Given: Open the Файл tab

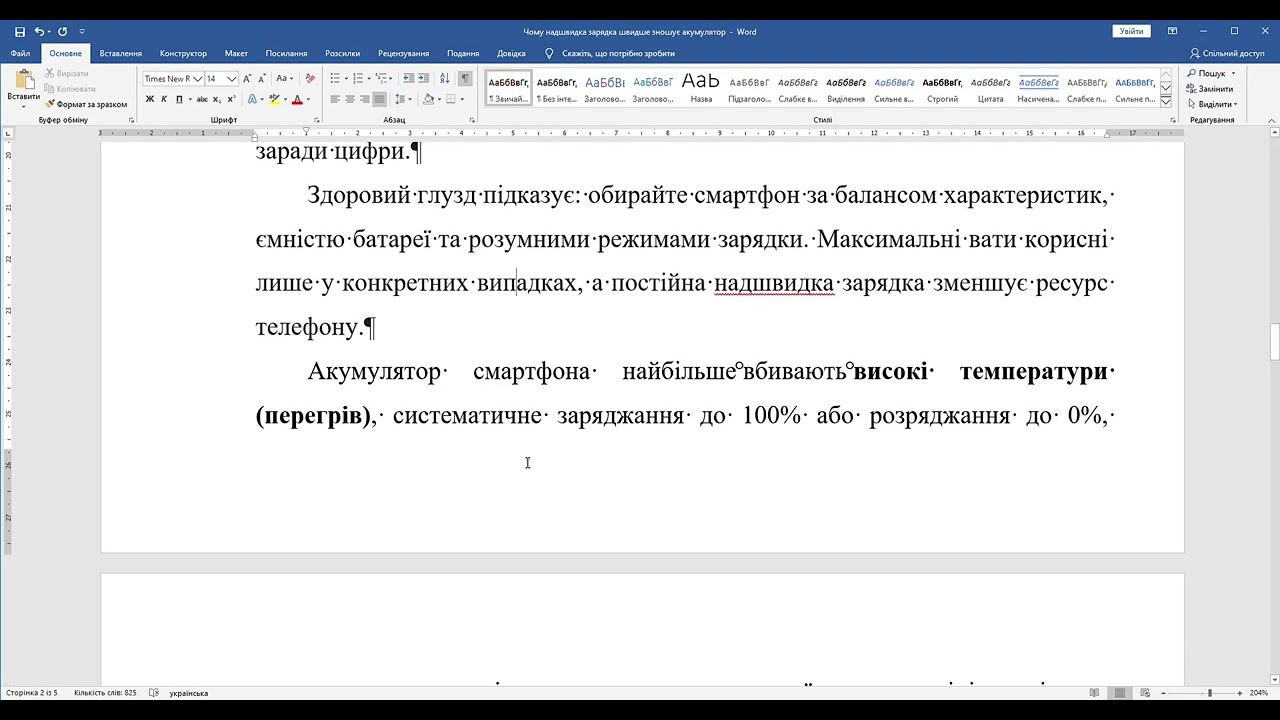Looking at the screenshot, I should point(20,53).
